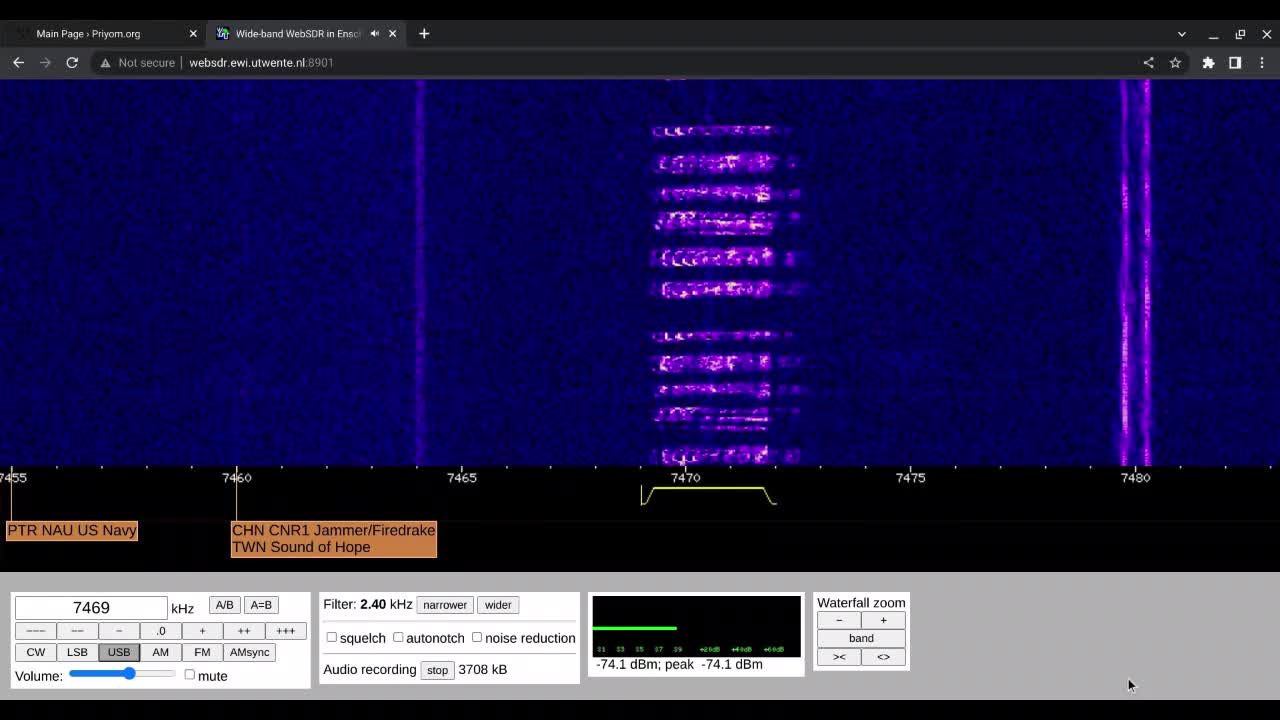The image size is (1280, 720).
Task: Step frequency down with double minus button
Action: [77, 631]
